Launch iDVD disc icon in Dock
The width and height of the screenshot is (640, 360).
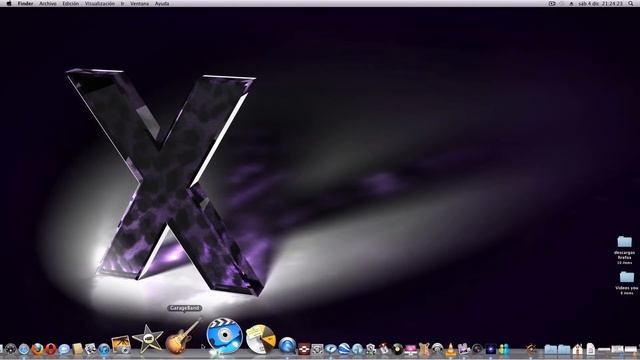(x=224, y=335)
